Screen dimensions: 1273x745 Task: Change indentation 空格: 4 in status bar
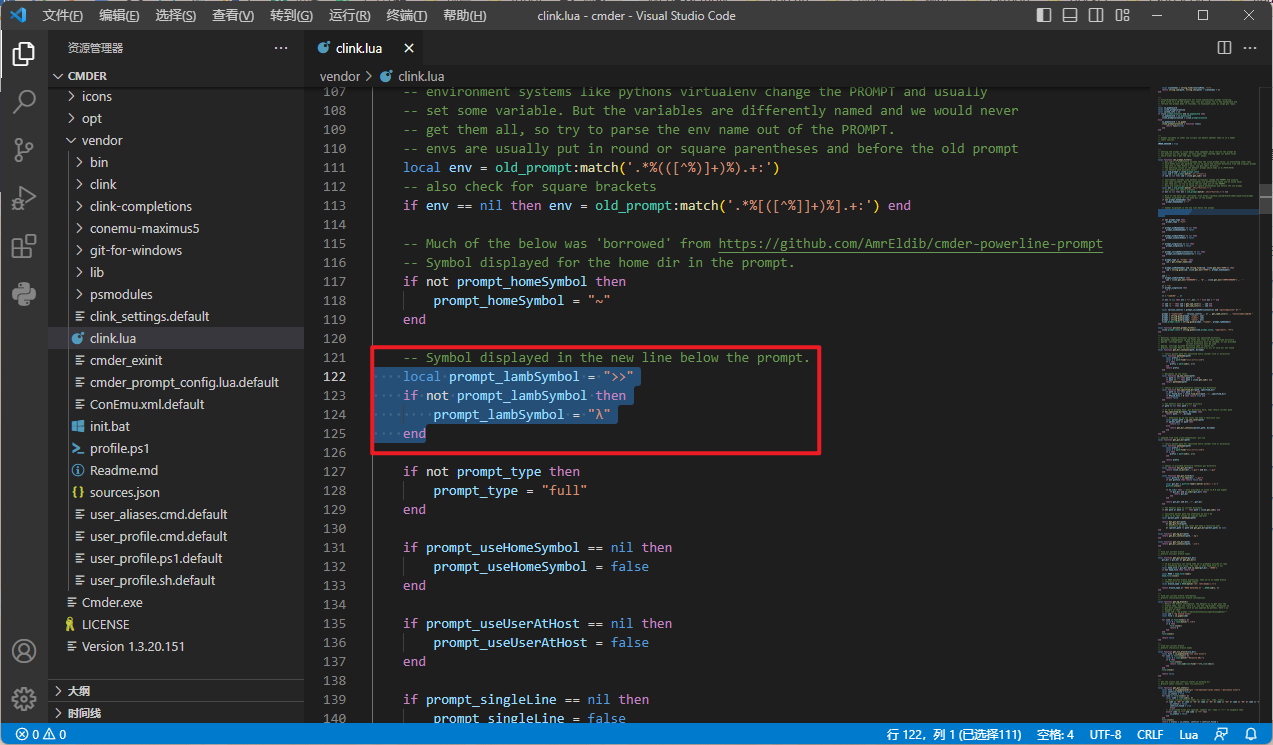pos(1055,734)
